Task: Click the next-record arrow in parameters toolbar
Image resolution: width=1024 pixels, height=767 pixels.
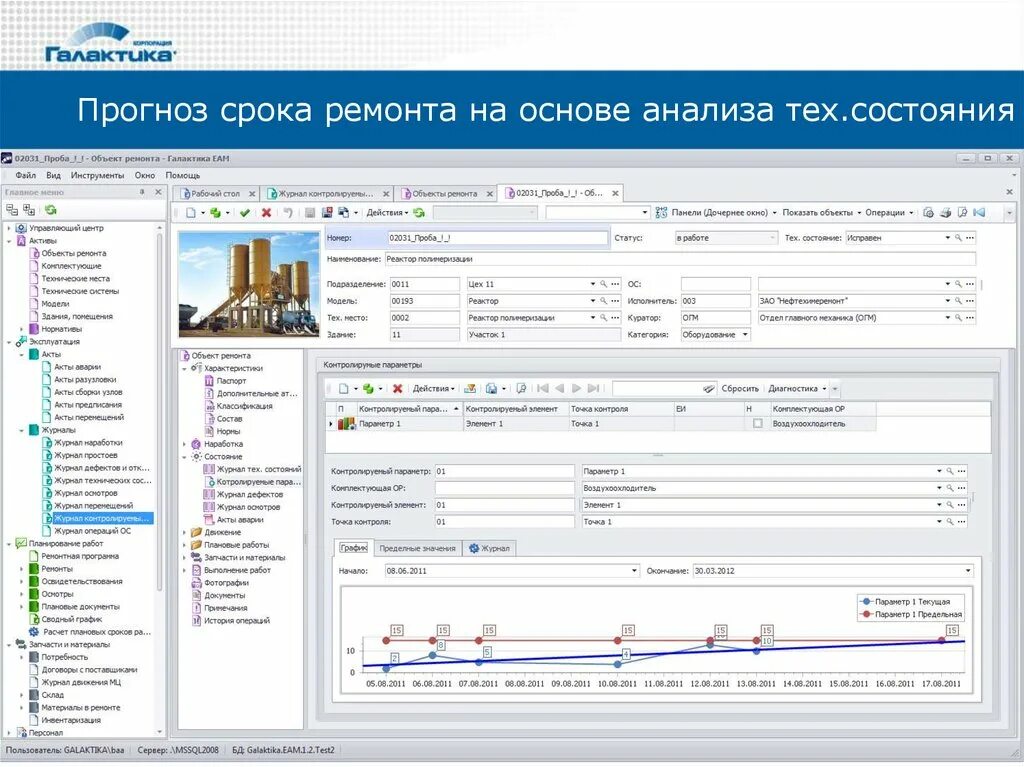Action: coord(577,389)
